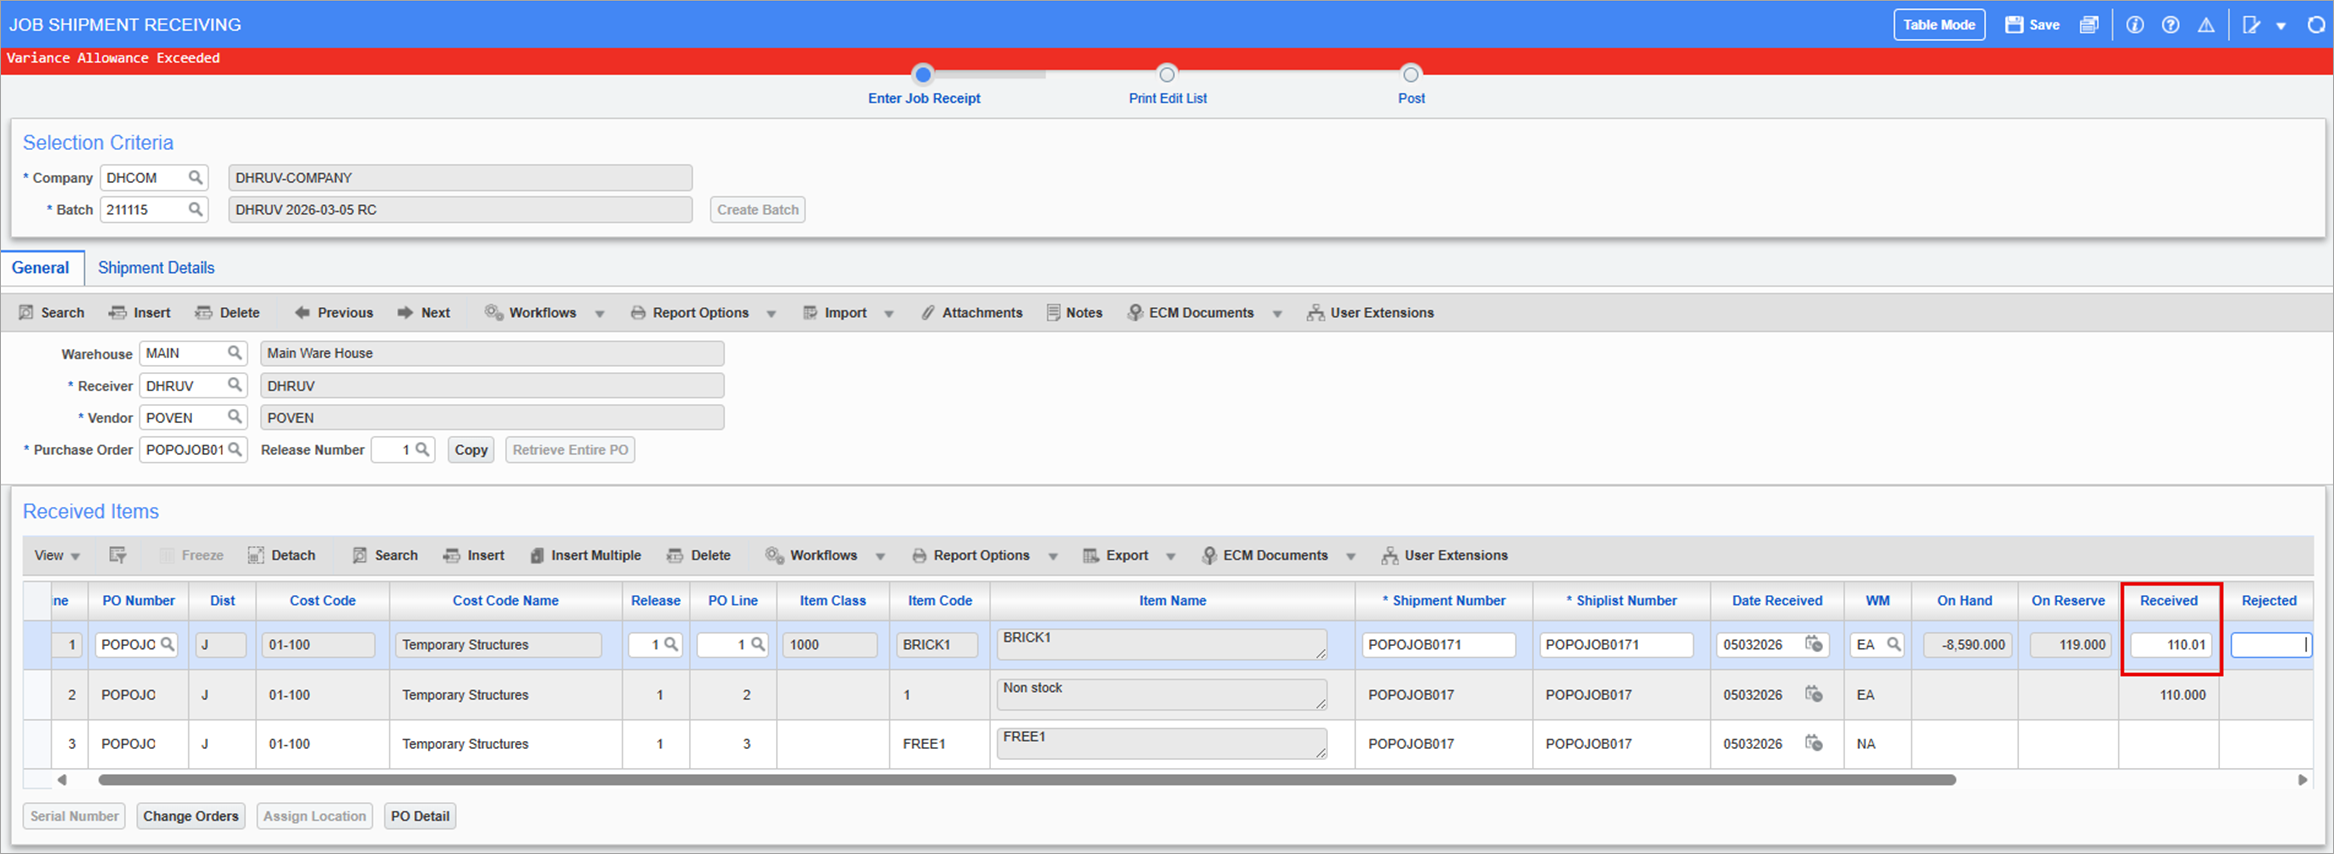2334x854 pixels.
Task: Select the Print Edit List step indicator
Action: pyautogui.click(x=1167, y=74)
